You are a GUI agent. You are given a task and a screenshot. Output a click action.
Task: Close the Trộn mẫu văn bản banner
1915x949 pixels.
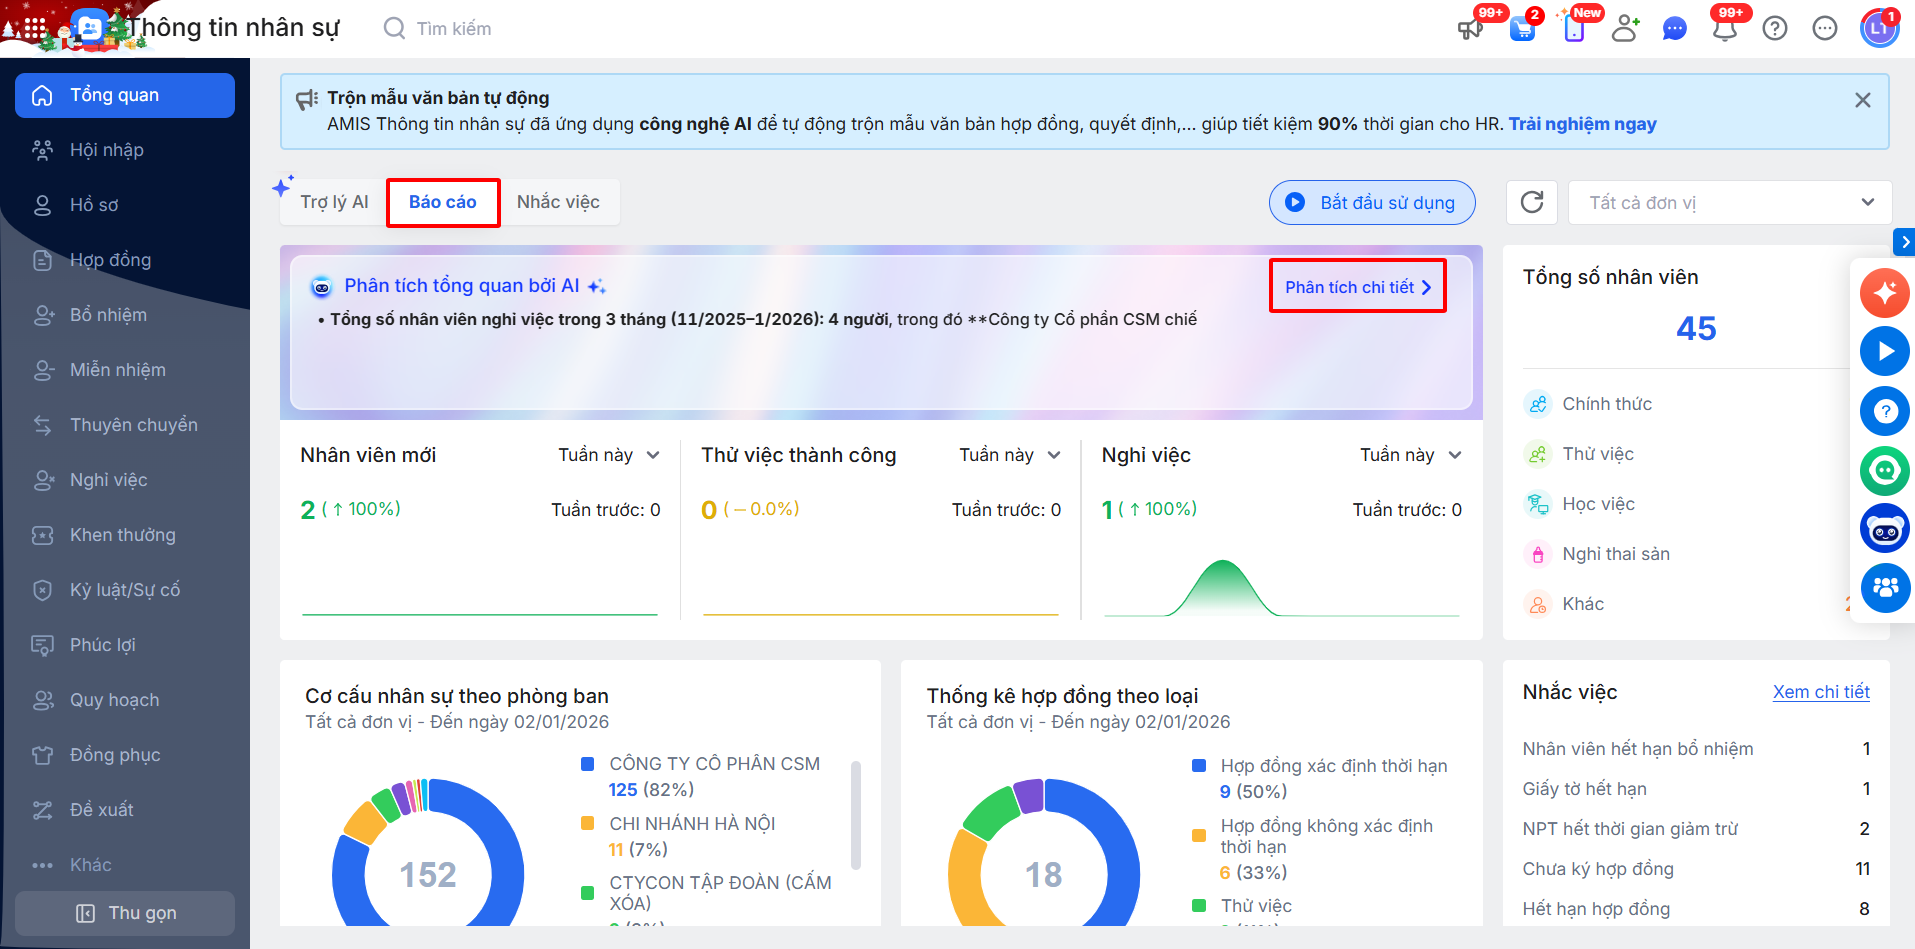pos(1863,100)
